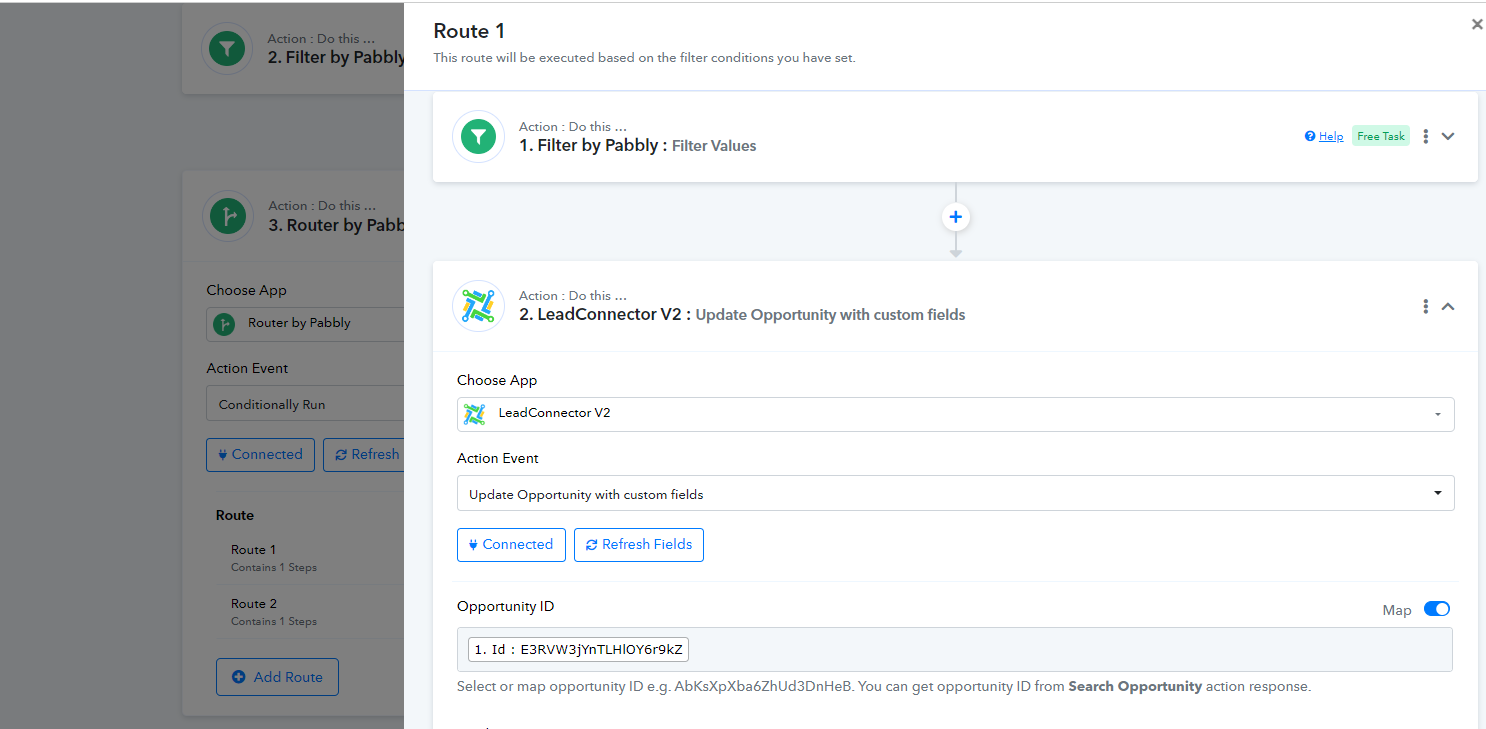Click the background Connected button under Router
The height and width of the screenshot is (729, 1486).
click(x=261, y=454)
